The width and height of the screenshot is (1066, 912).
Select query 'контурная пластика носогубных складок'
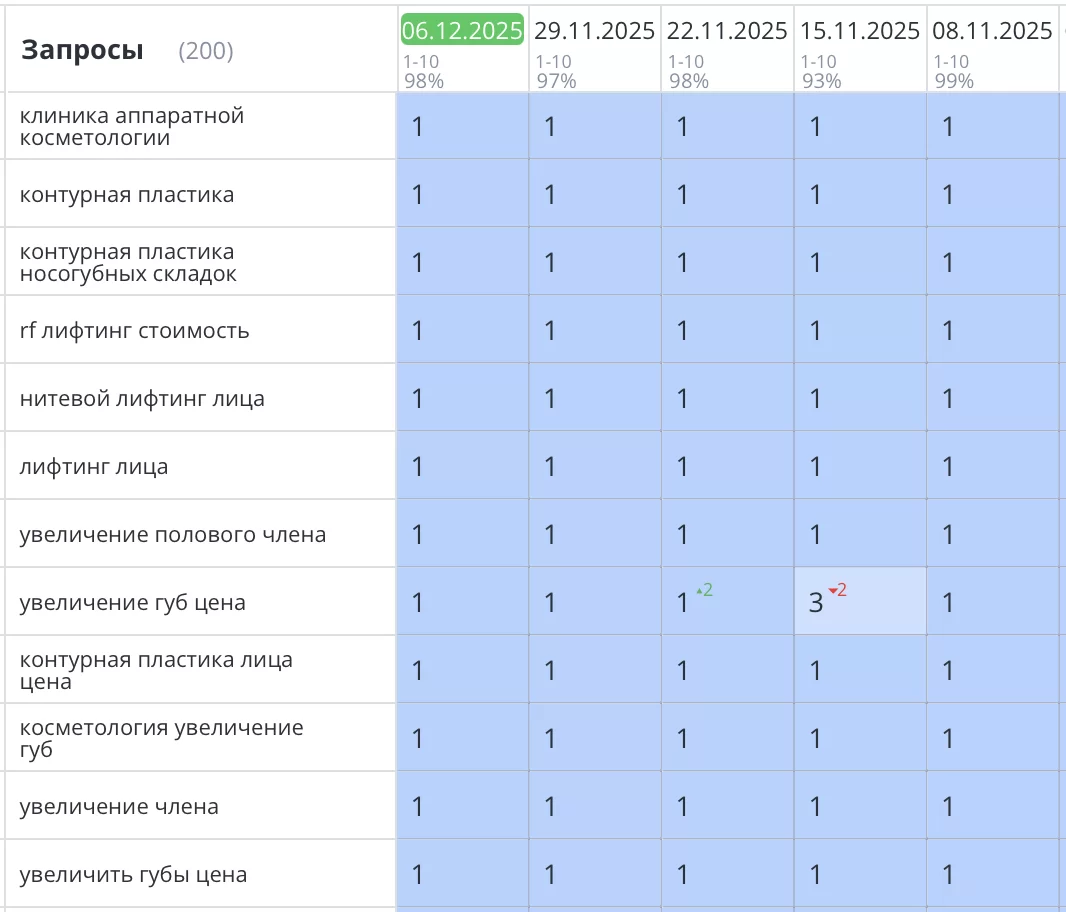(x=128, y=262)
